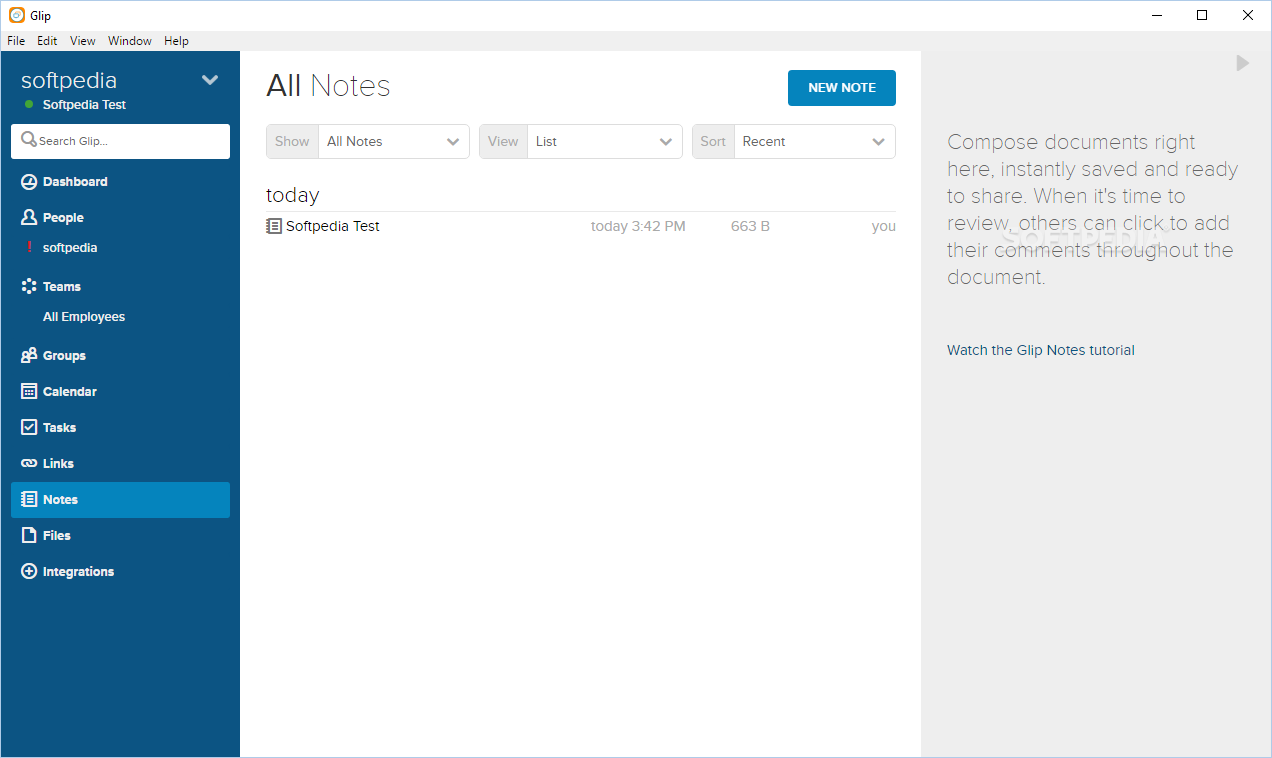The image size is (1272, 758).
Task: Open the softpedia contact under People
Action: pos(70,248)
